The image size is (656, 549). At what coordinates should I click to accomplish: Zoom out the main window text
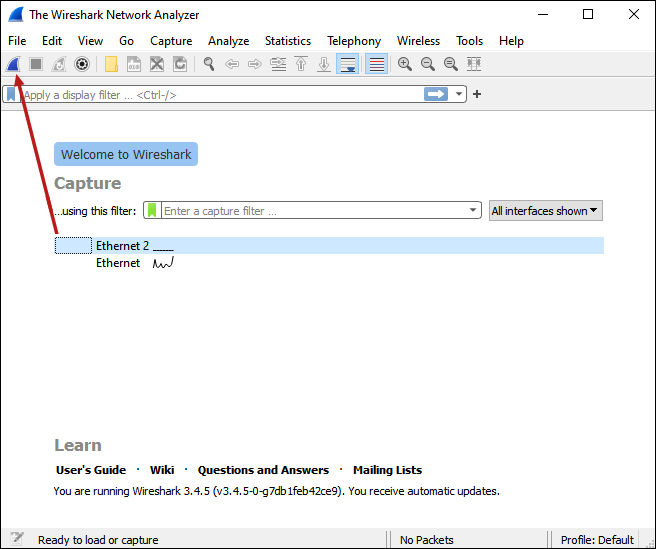pos(428,64)
